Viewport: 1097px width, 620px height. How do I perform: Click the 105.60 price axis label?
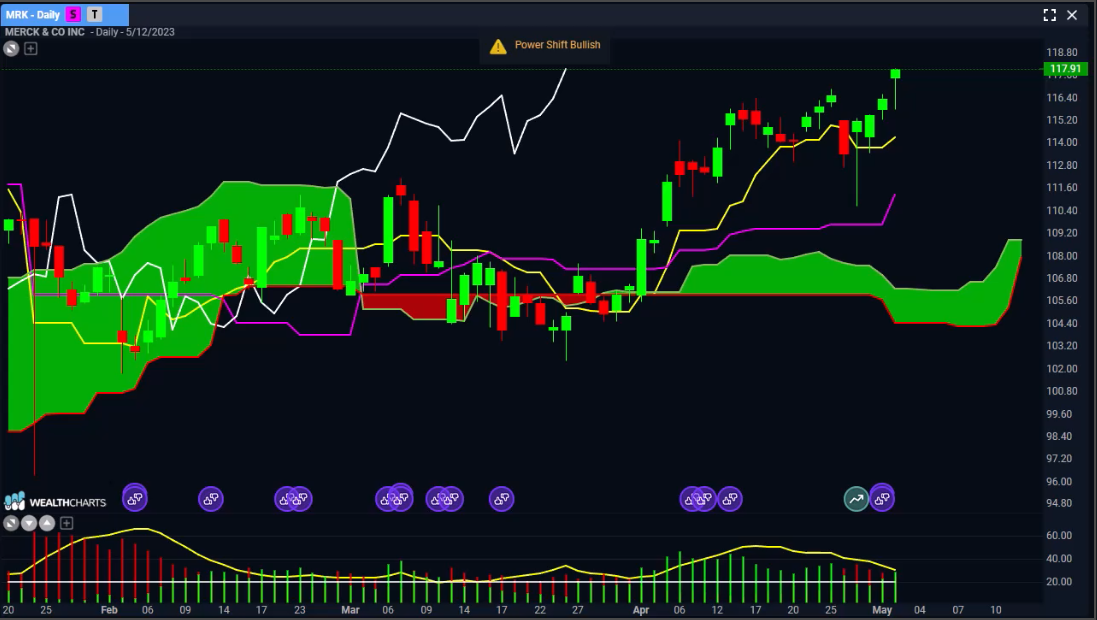(x=1062, y=301)
